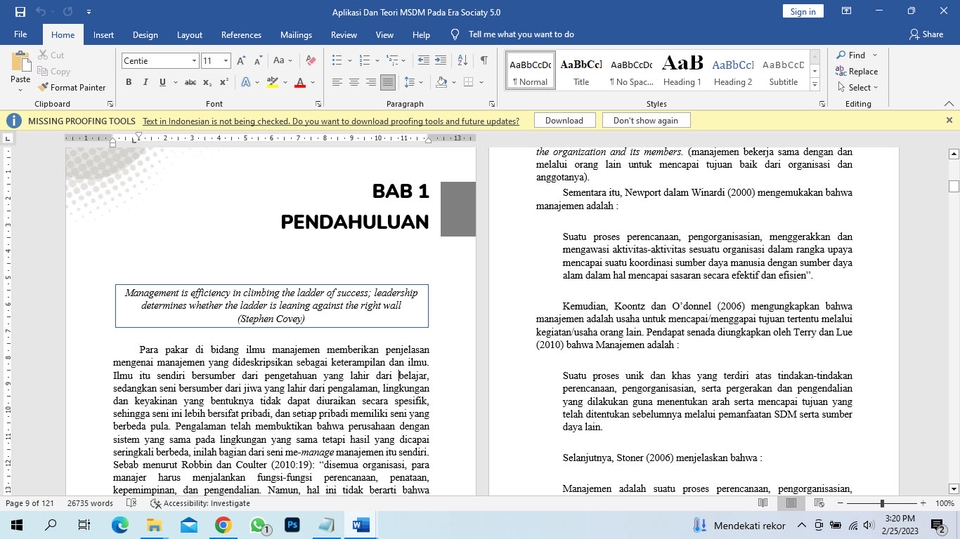Select the Format Painter tool
The image size is (960, 539).
(x=72, y=88)
